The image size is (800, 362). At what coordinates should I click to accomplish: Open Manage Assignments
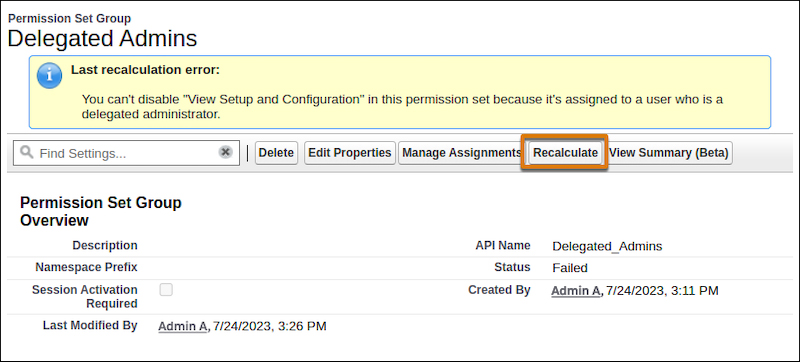click(x=460, y=153)
